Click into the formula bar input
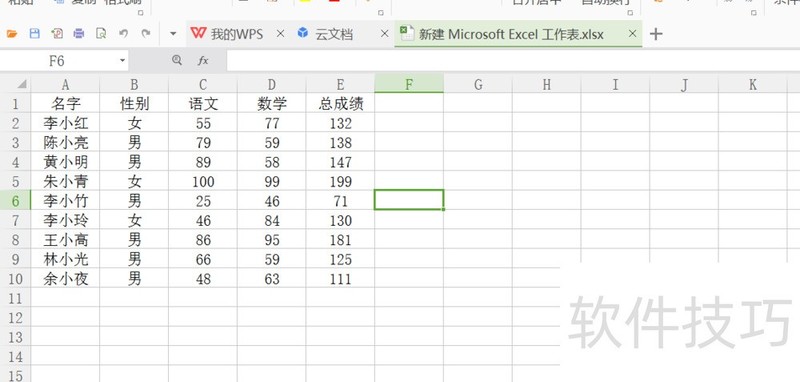This screenshot has height=382, width=800. tap(513, 61)
